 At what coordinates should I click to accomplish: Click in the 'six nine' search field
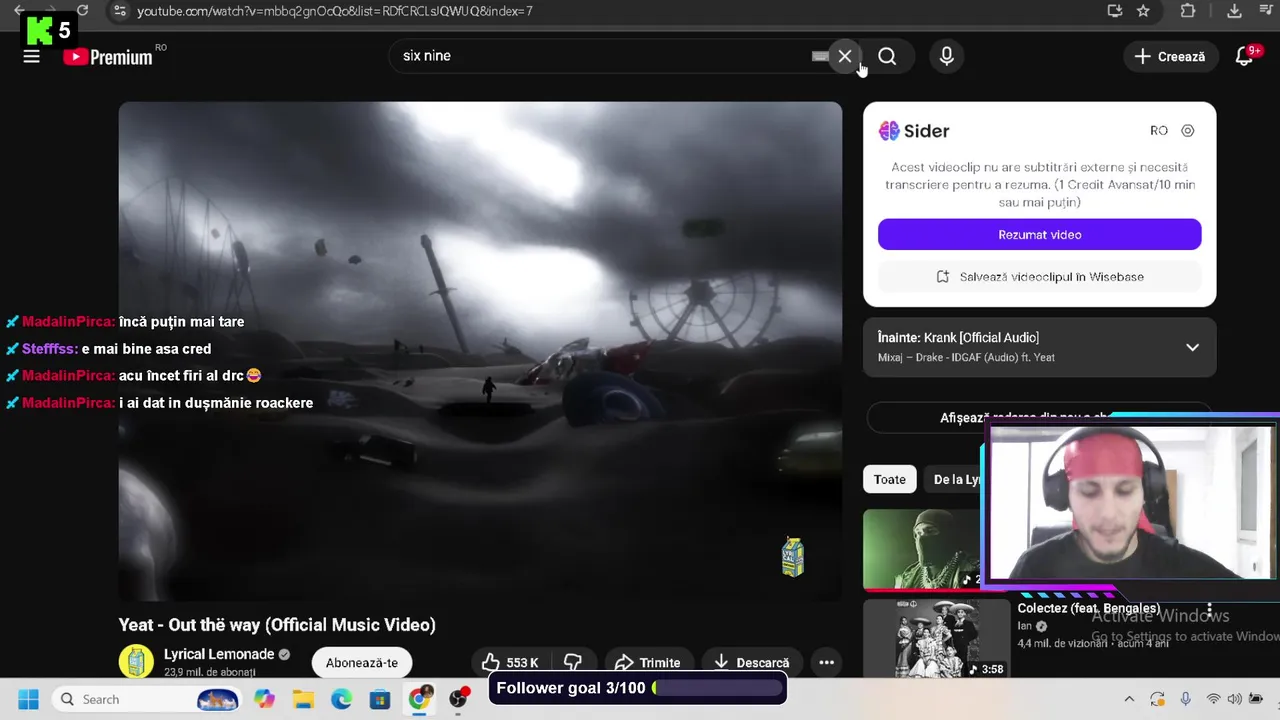click(x=600, y=56)
